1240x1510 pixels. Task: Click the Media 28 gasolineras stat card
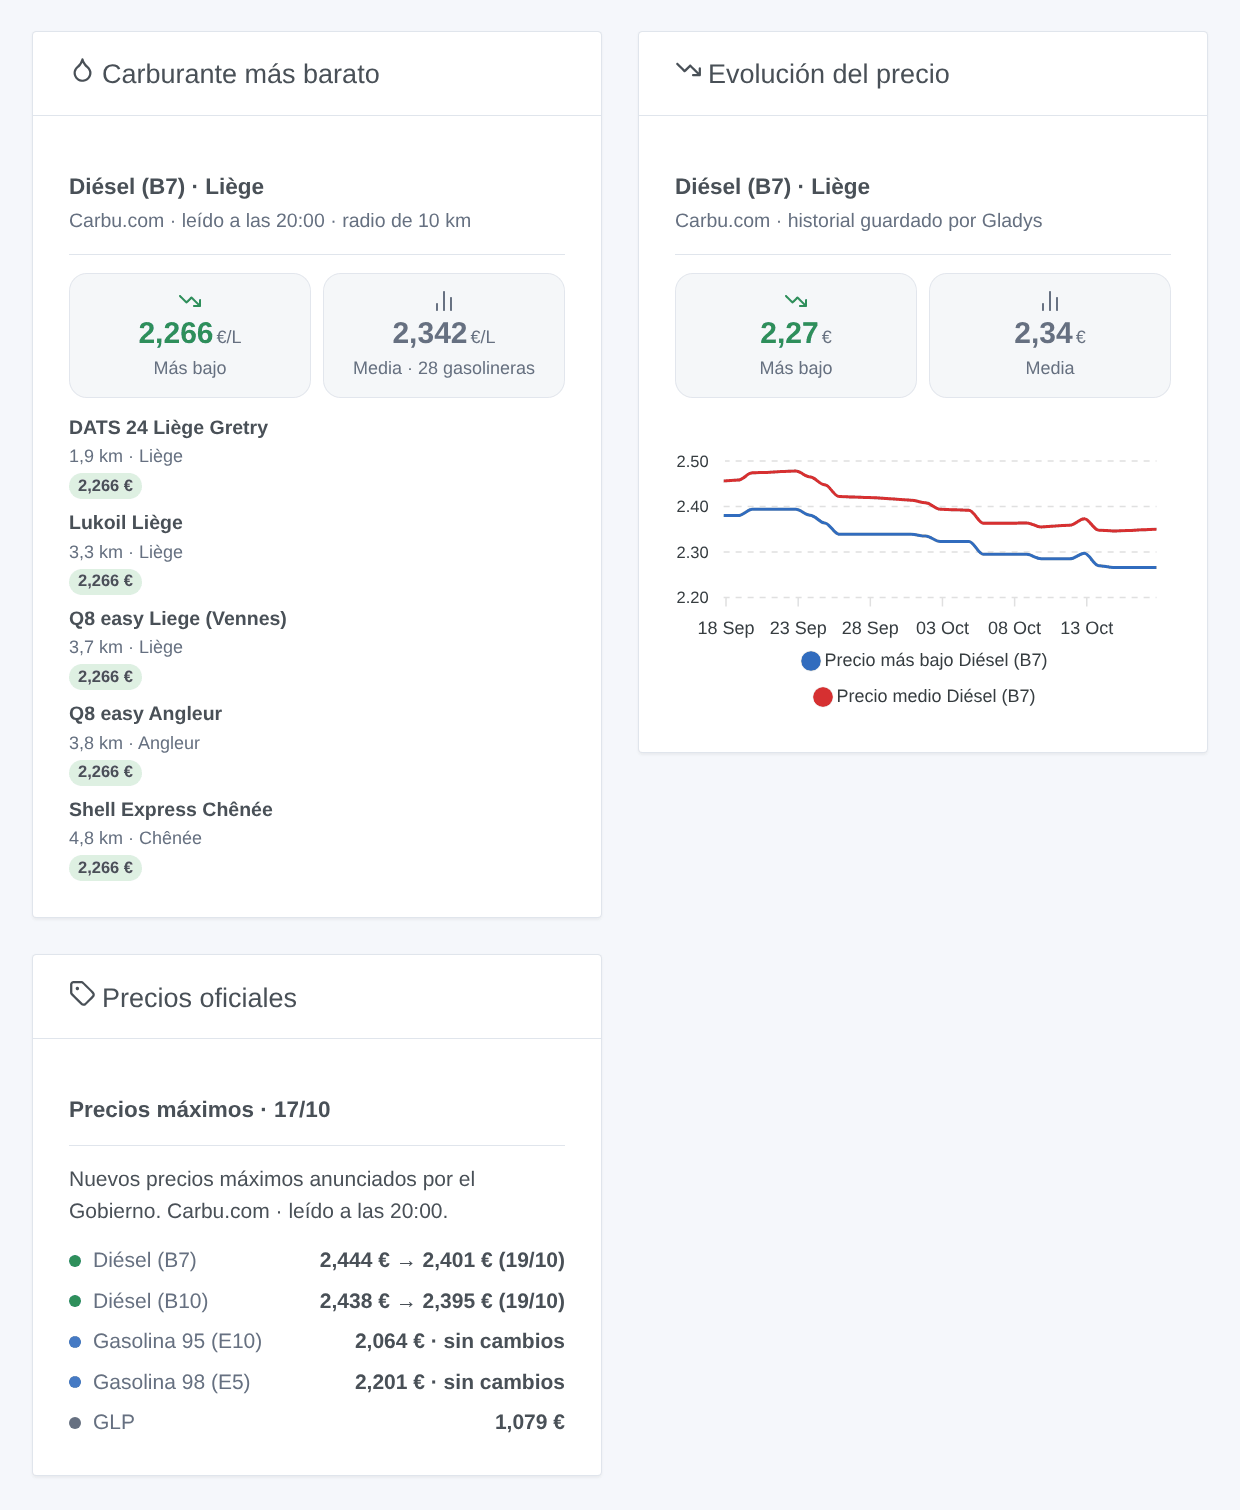tap(444, 335)
